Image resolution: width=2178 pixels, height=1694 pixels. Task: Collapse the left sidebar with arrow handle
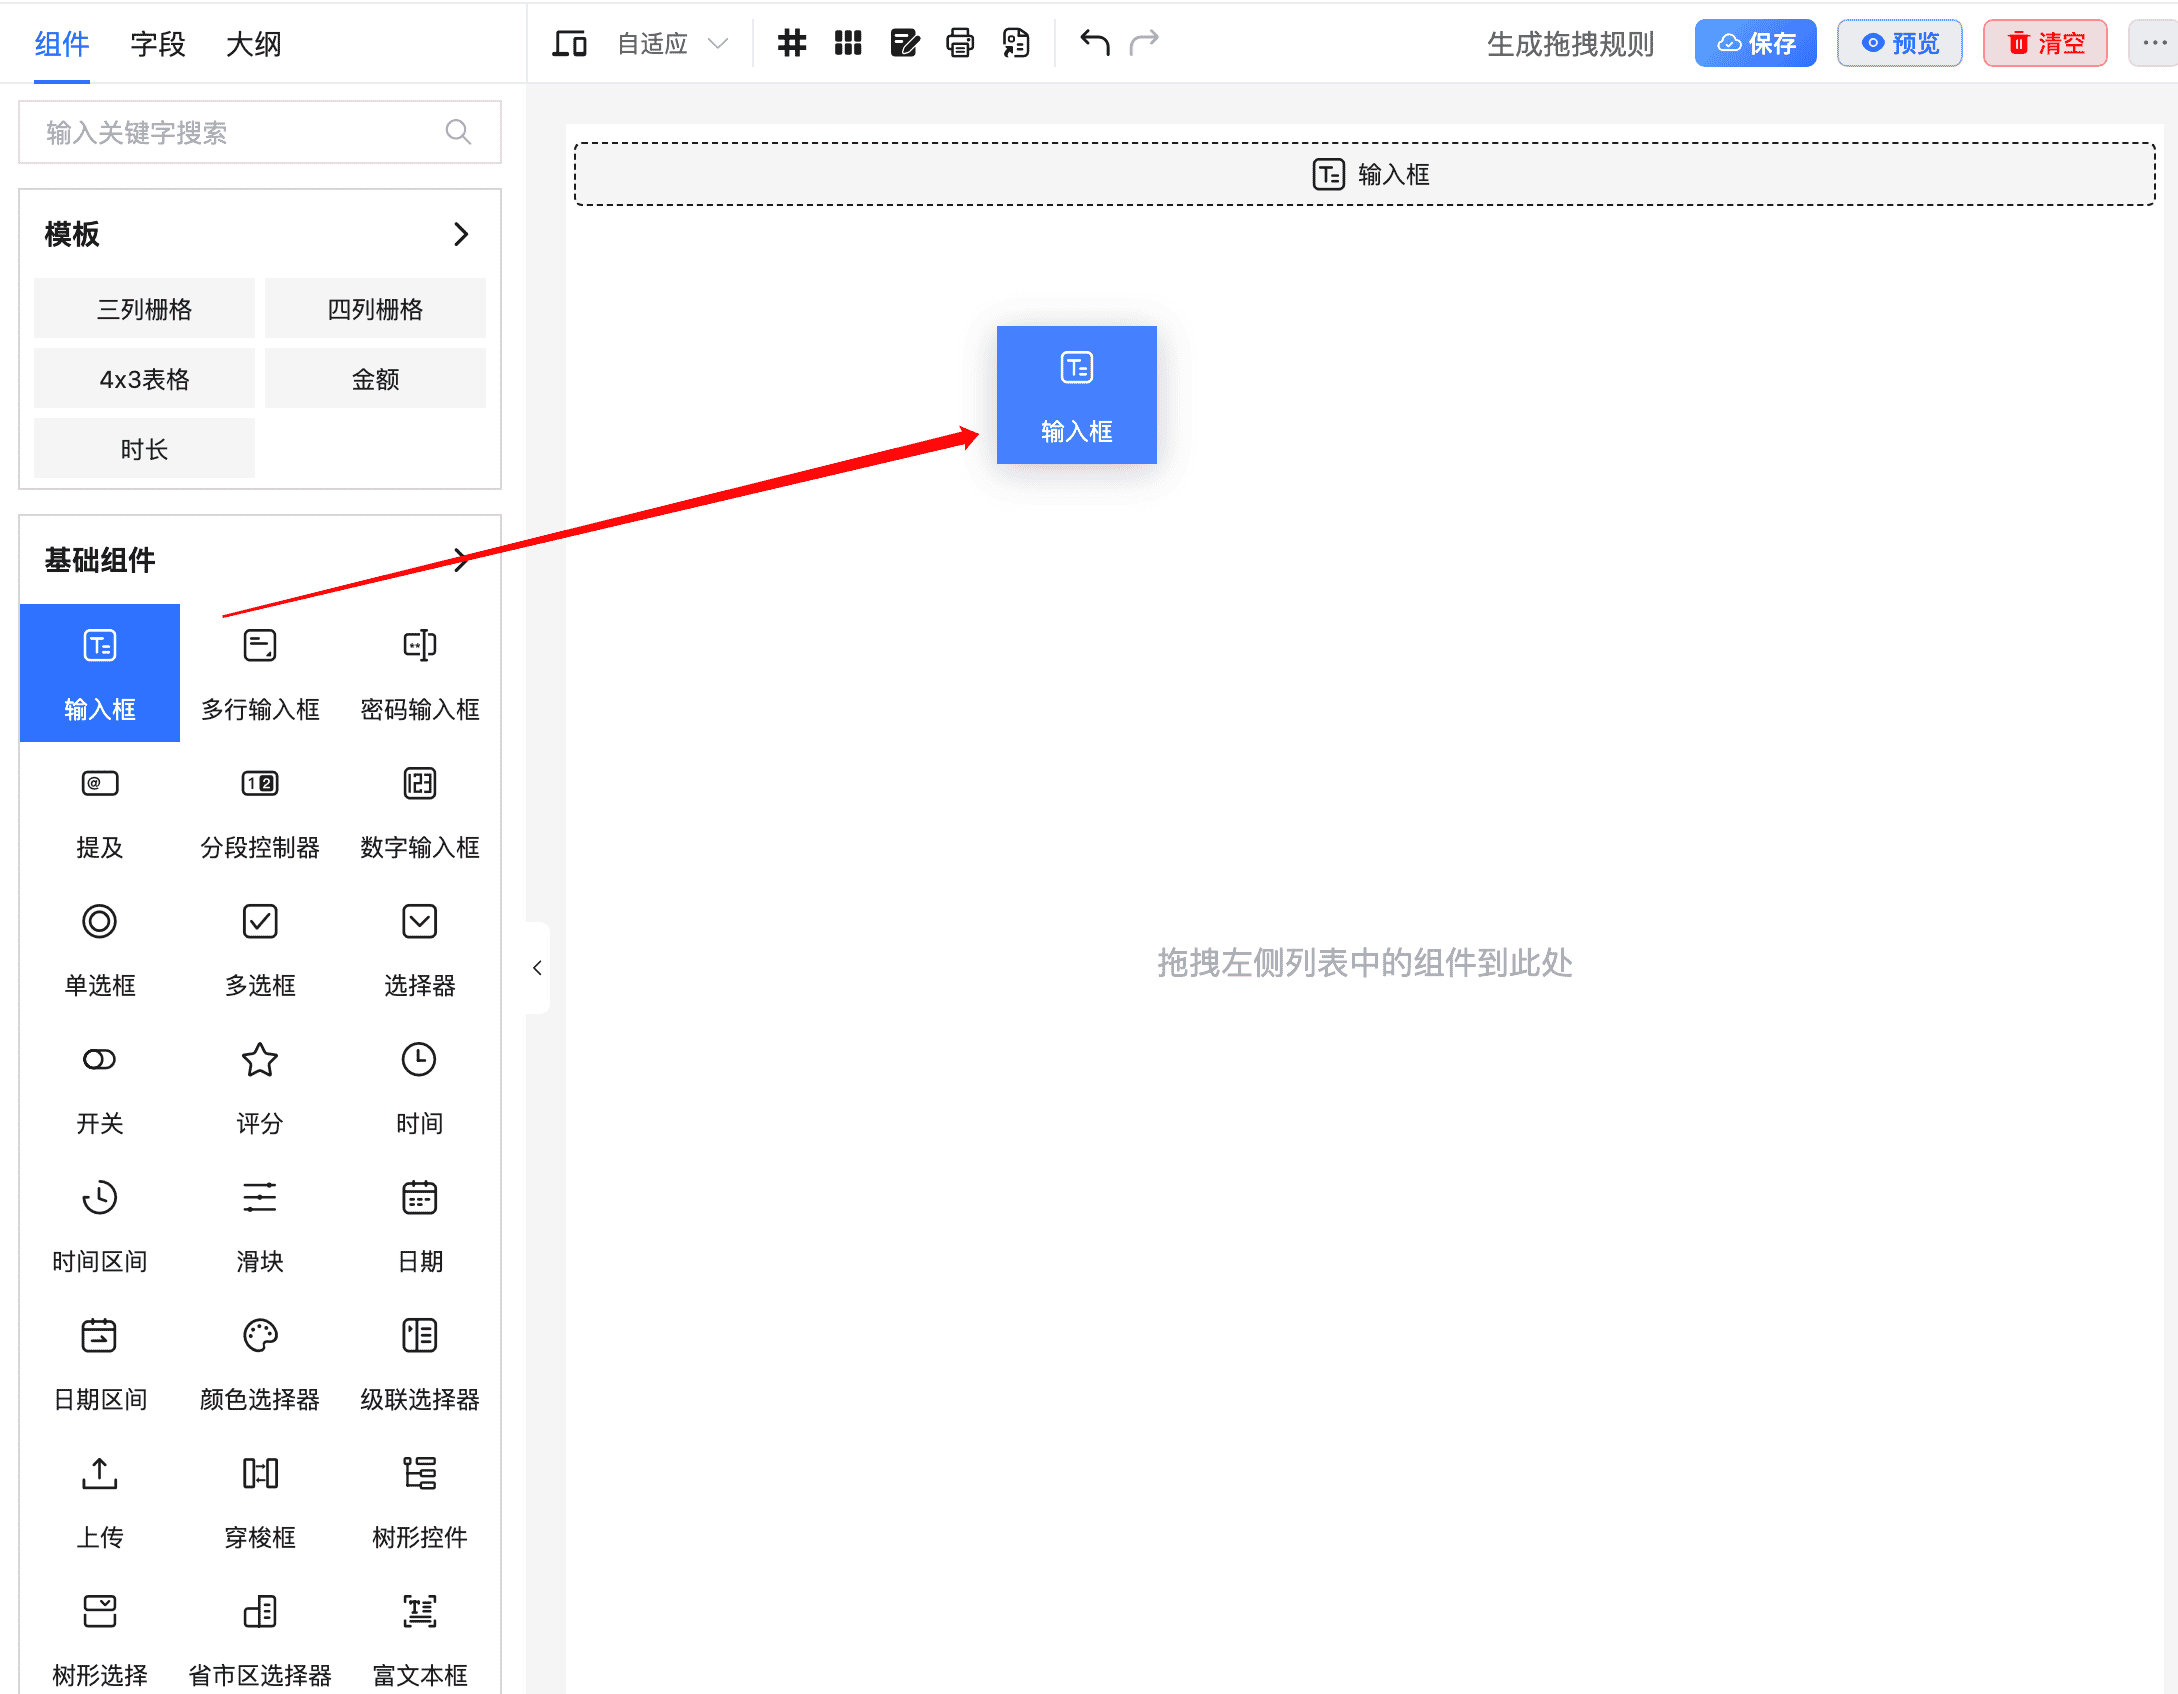pyautogui.click(x=538, y=967)
